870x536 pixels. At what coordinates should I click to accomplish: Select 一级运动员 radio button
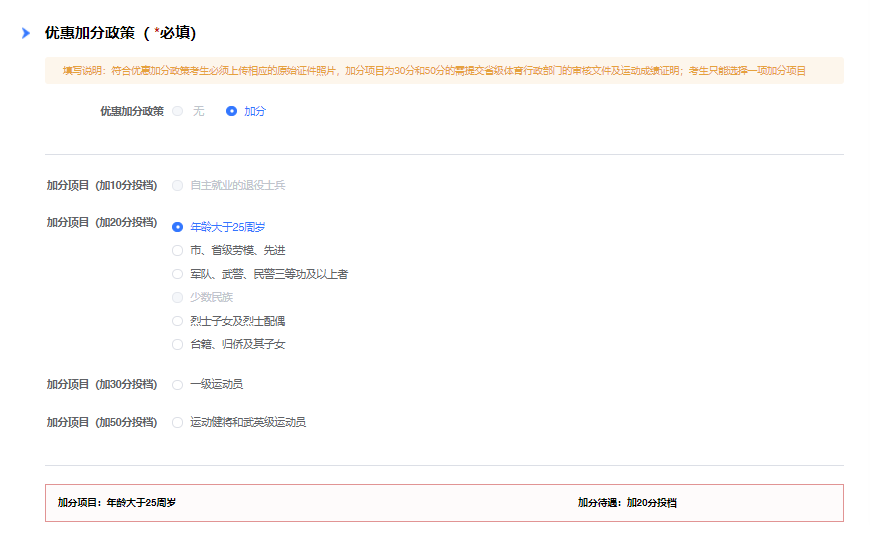click(178, 384)
